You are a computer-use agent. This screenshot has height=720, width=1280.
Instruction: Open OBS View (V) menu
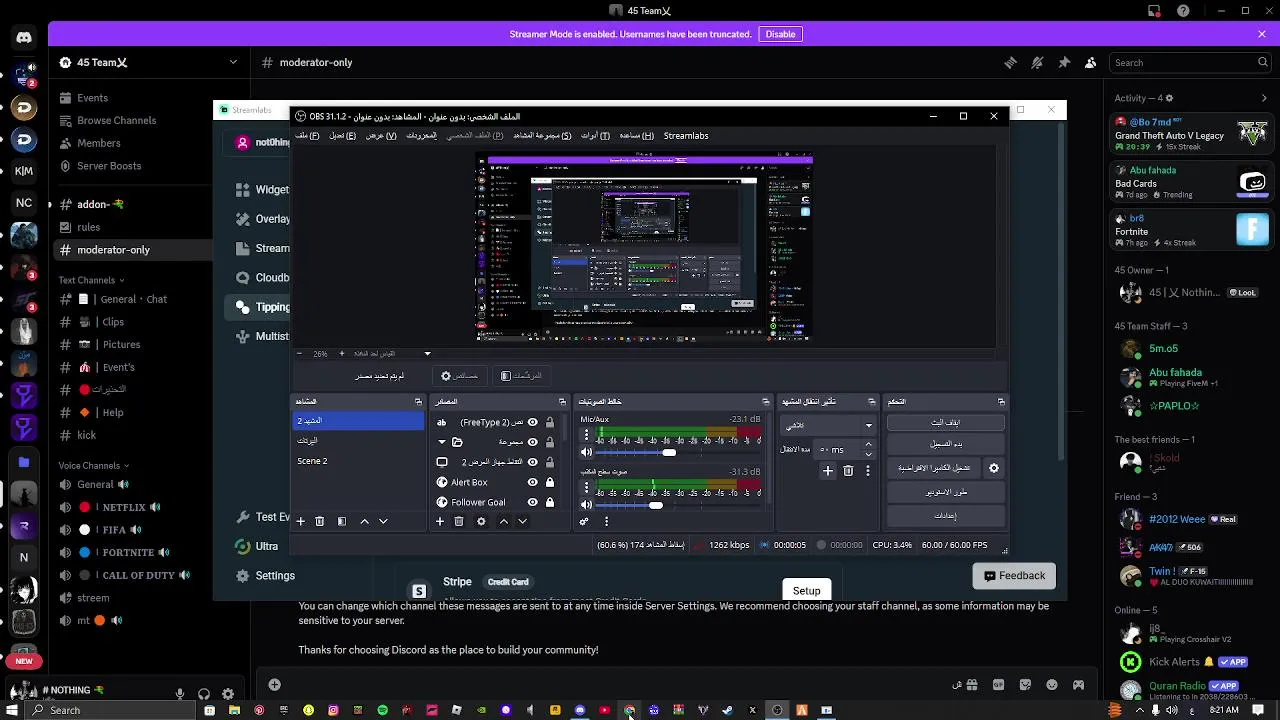click(x=381, y=135)
